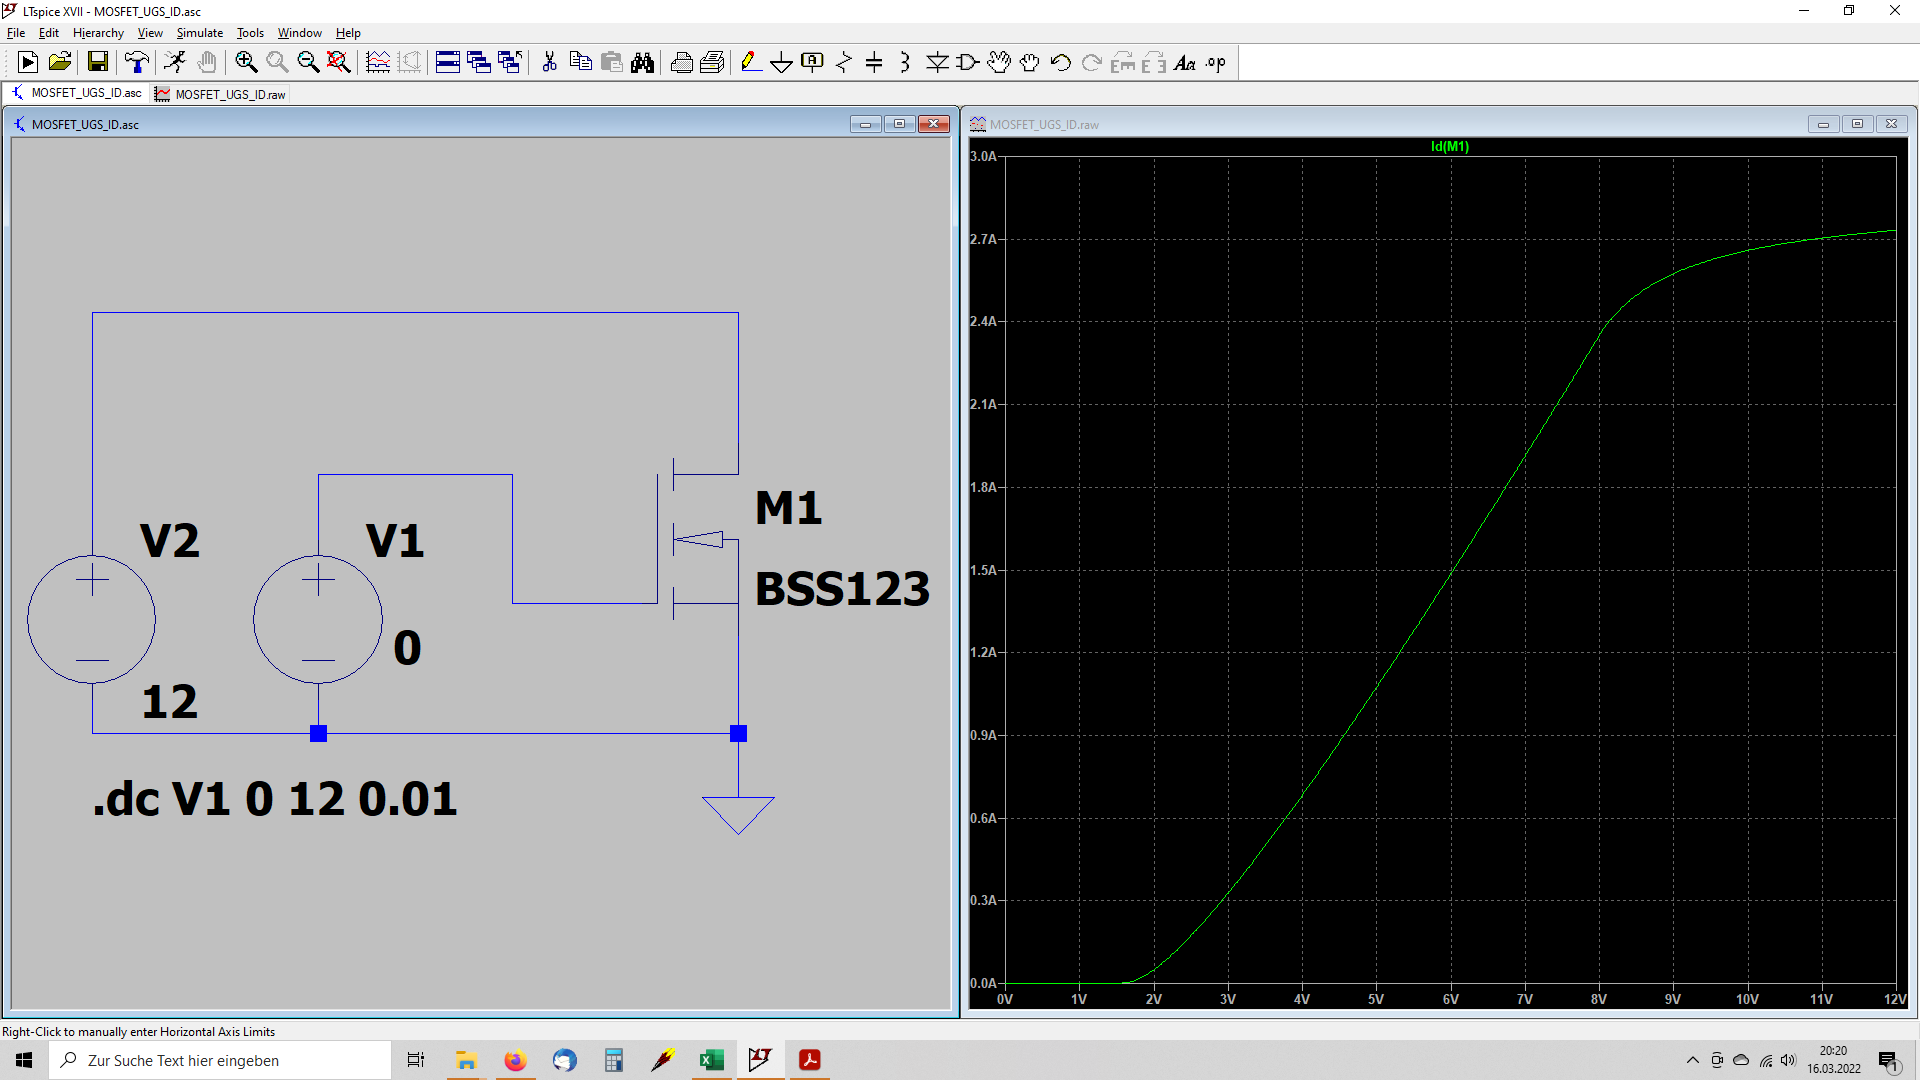Select the Cut scissors tool

point(549,62)
